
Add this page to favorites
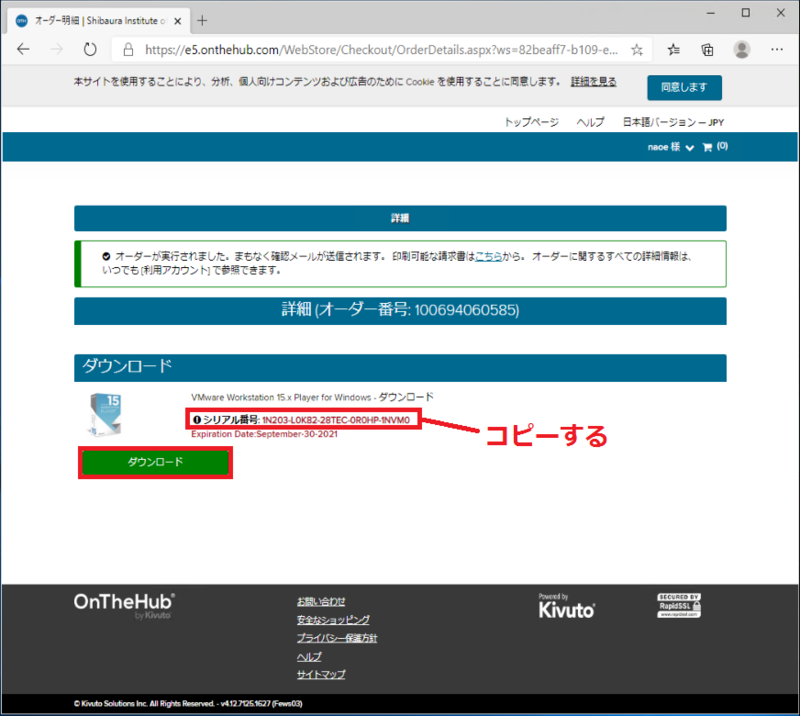tap(637, 50)
